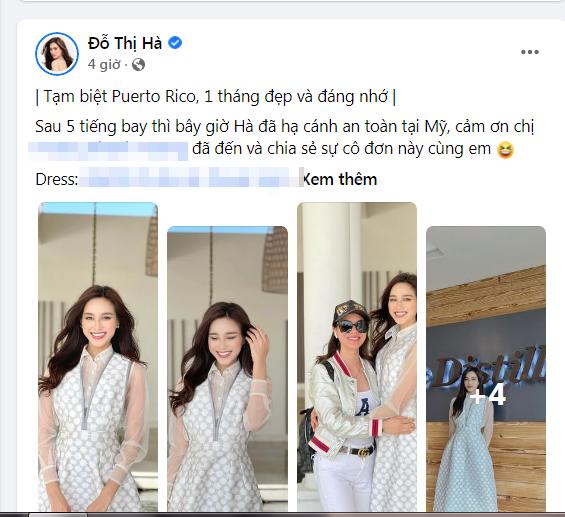
Task: Click the "Tạm biệt Puerto Rico" headline text
Action: point(215,97)
